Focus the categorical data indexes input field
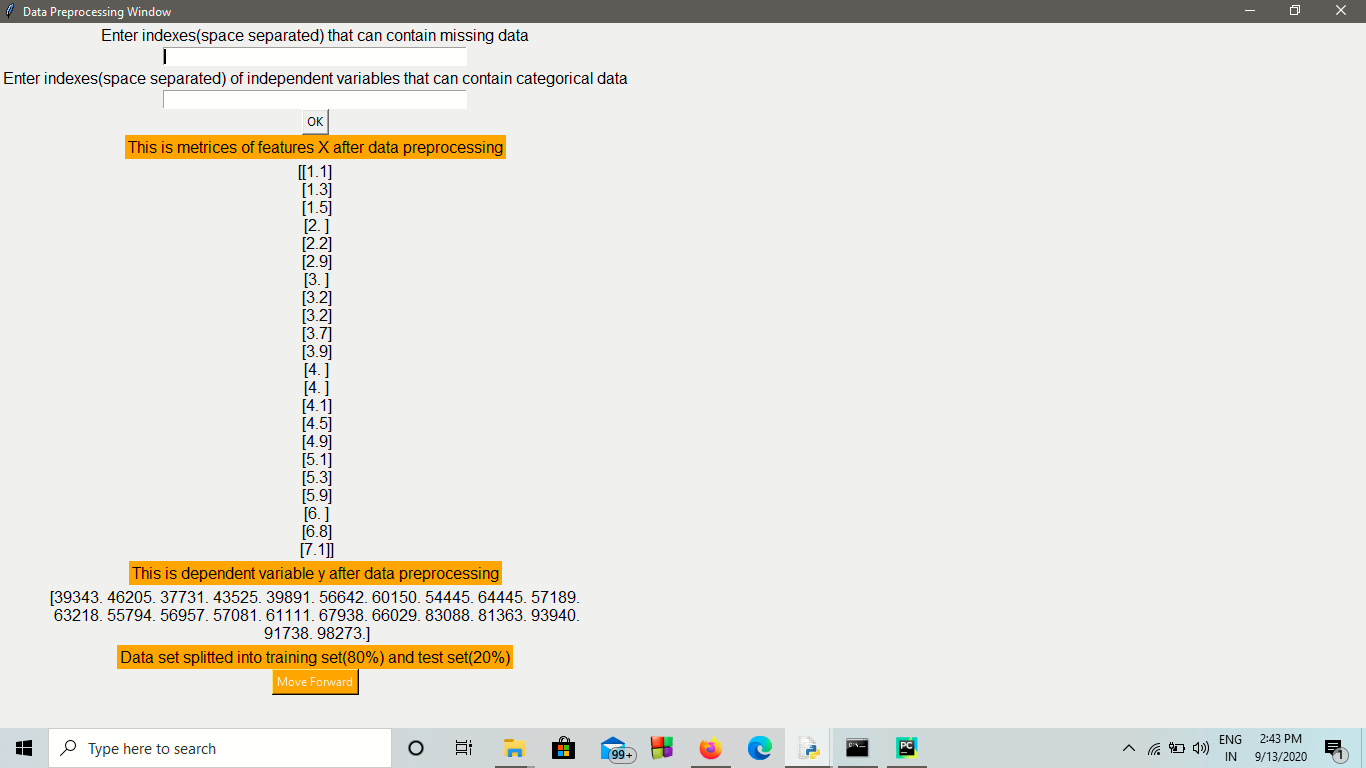Image resolution: width=1366 pixels, height=768 pixels. pyautogui.click(x=315, y=100)
